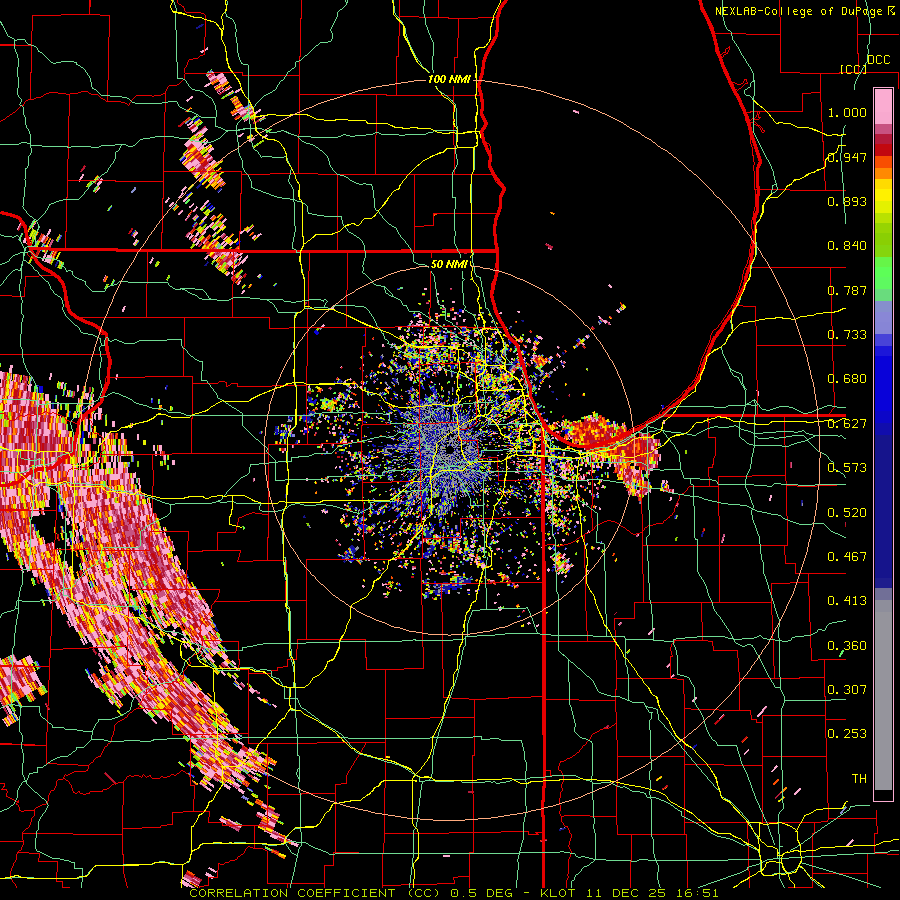Click the 0.520 scale value
This screenshot has width=900, height=900.
tap(847, 513)
